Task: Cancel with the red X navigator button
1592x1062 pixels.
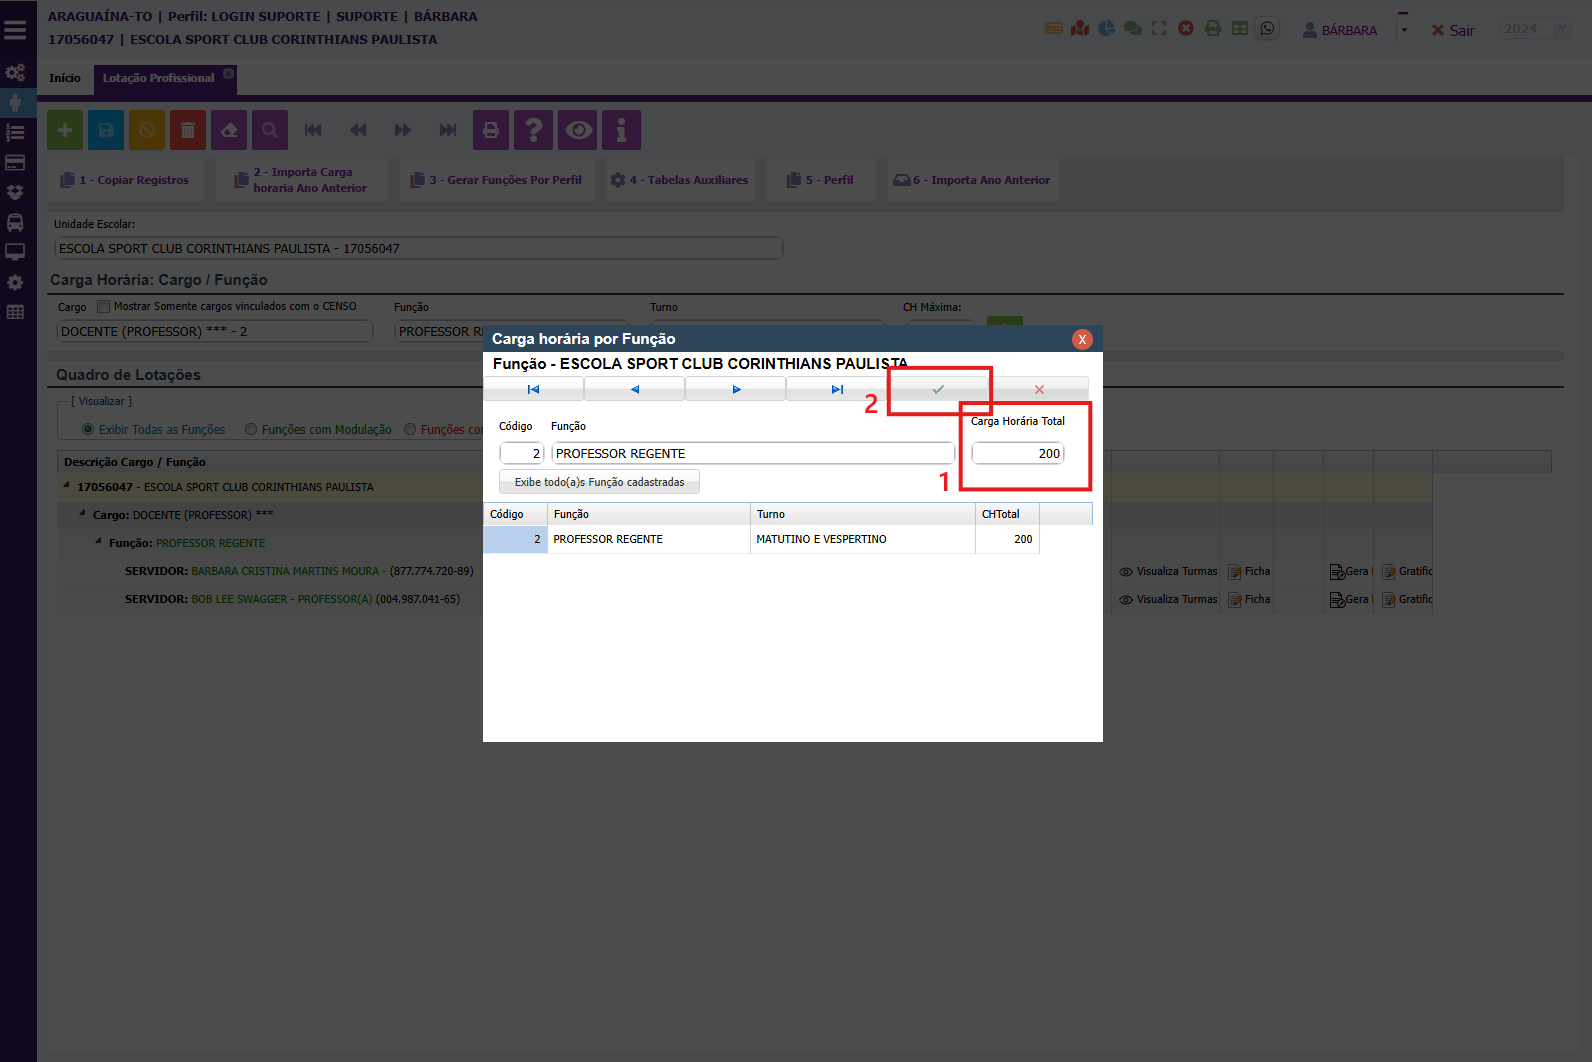Action: point(1039,389)
